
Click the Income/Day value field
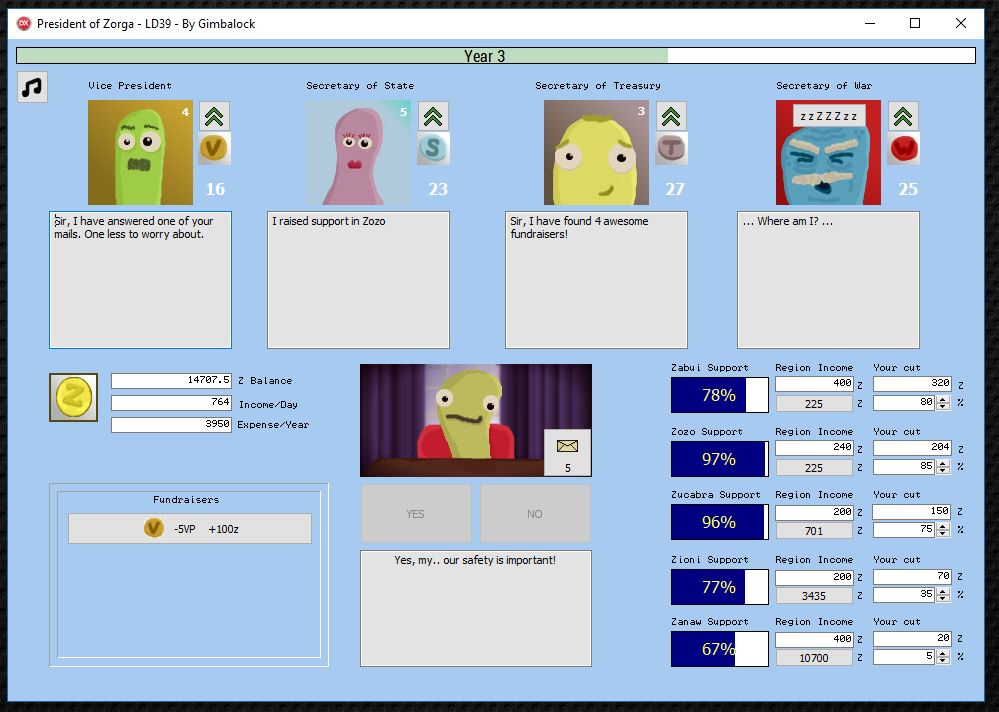click(171, 402)
